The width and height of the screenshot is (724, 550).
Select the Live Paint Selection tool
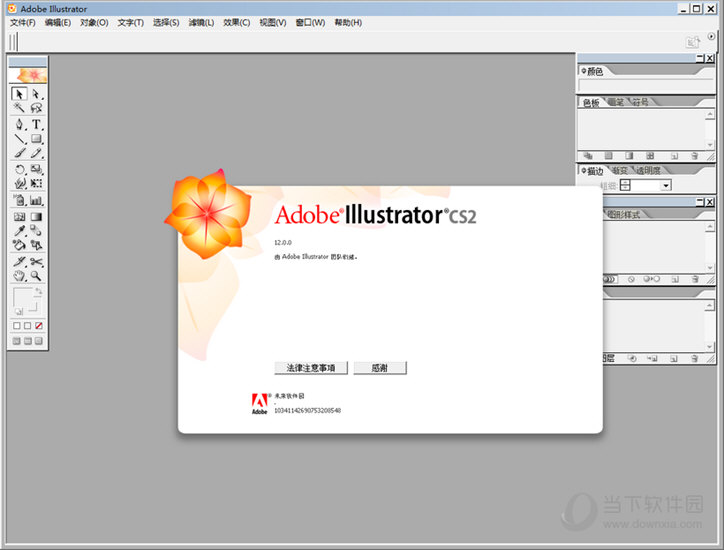pos(36,245)
